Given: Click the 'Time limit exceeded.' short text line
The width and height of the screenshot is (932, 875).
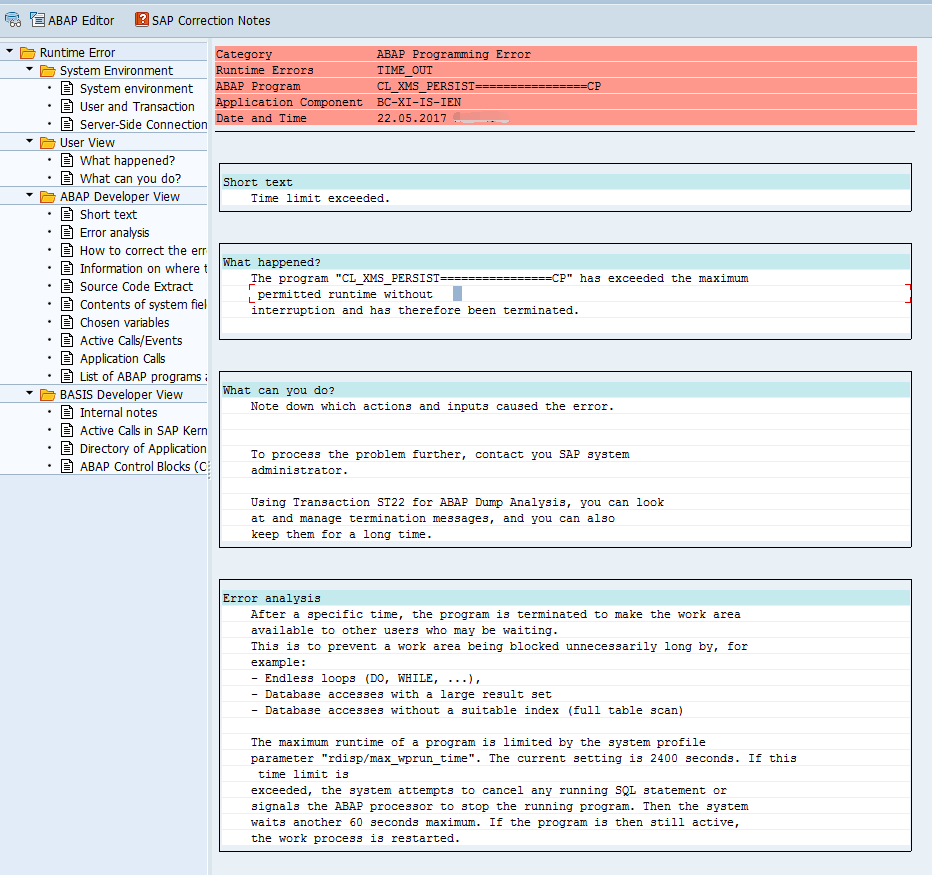Looking at the screenshot, I should click(x=320, y=199).
